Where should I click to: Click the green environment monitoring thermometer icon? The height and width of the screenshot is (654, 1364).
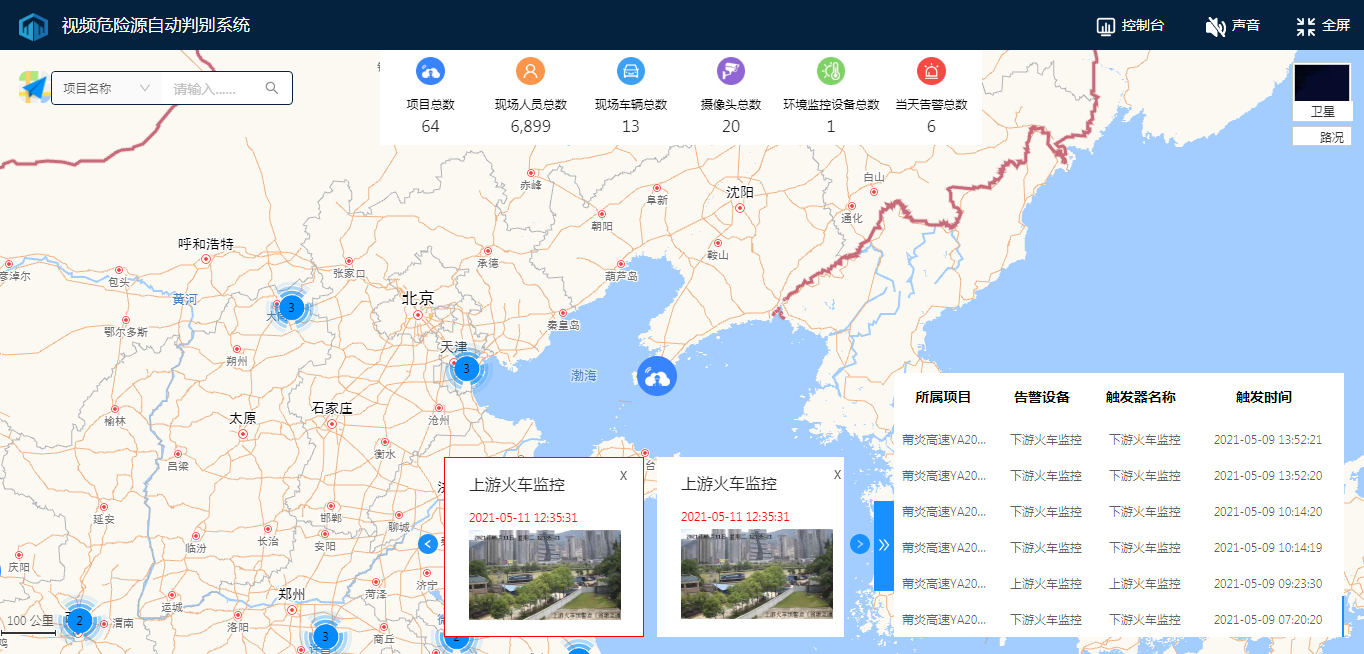coord(831,71)
